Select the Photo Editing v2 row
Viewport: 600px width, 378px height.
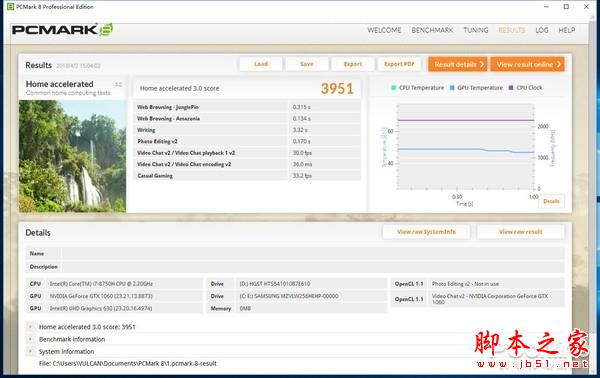247,142
